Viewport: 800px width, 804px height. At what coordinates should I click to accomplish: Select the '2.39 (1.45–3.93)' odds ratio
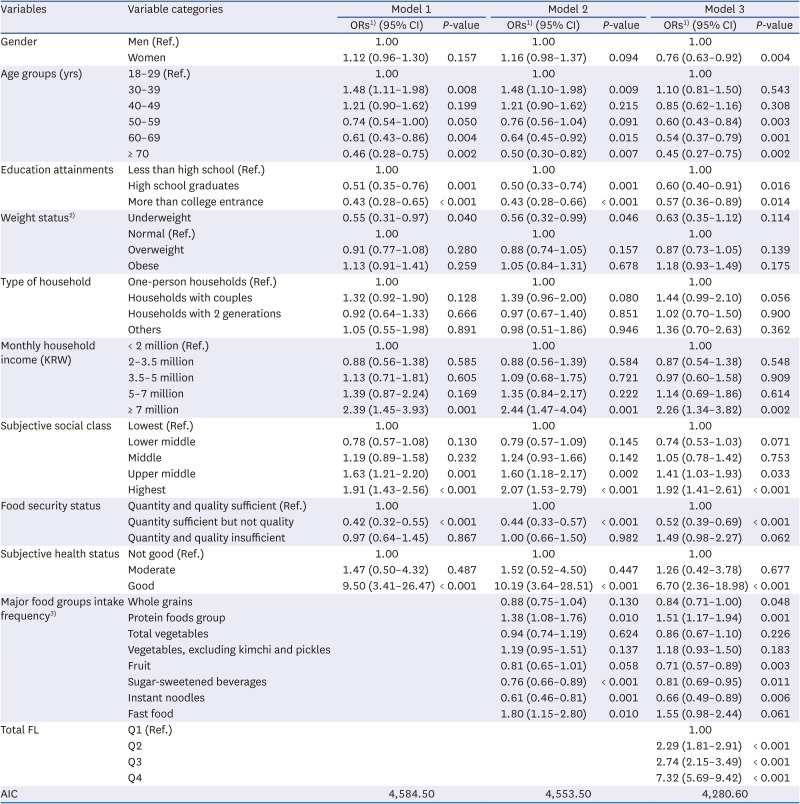click(385, 409)
